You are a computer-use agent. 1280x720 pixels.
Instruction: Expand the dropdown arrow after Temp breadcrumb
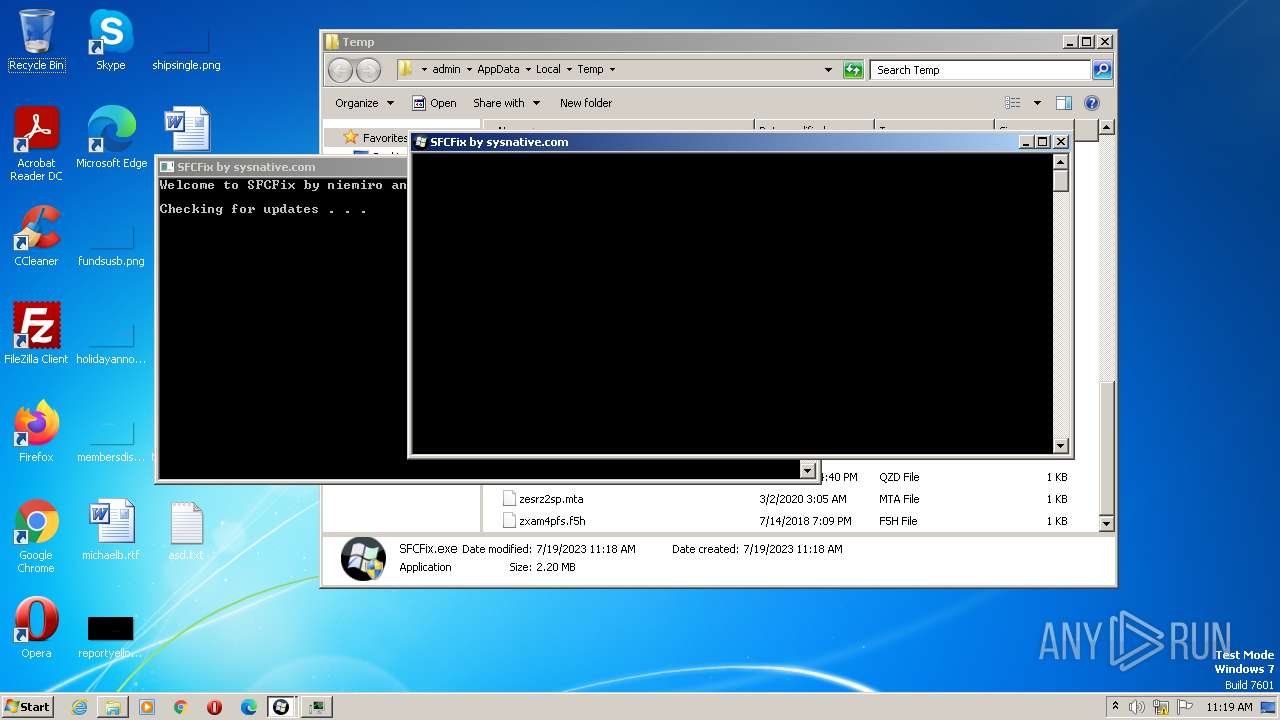pos(612,70)
